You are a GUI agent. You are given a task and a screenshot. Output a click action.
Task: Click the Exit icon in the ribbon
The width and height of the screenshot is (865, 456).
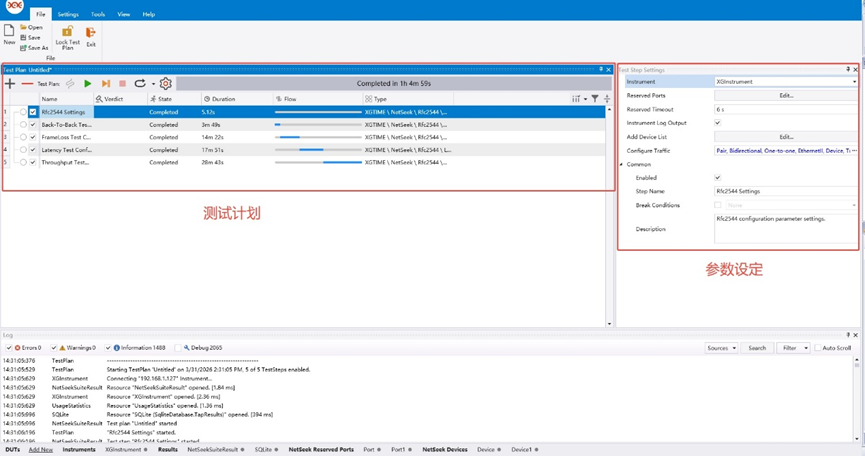point(90,33)
